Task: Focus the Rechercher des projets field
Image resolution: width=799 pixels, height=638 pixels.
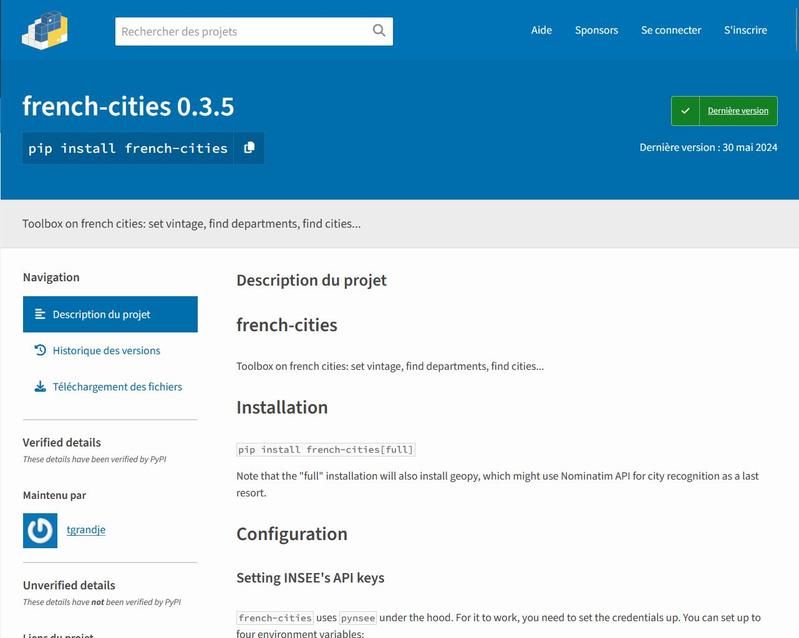Action: (254, 32)
